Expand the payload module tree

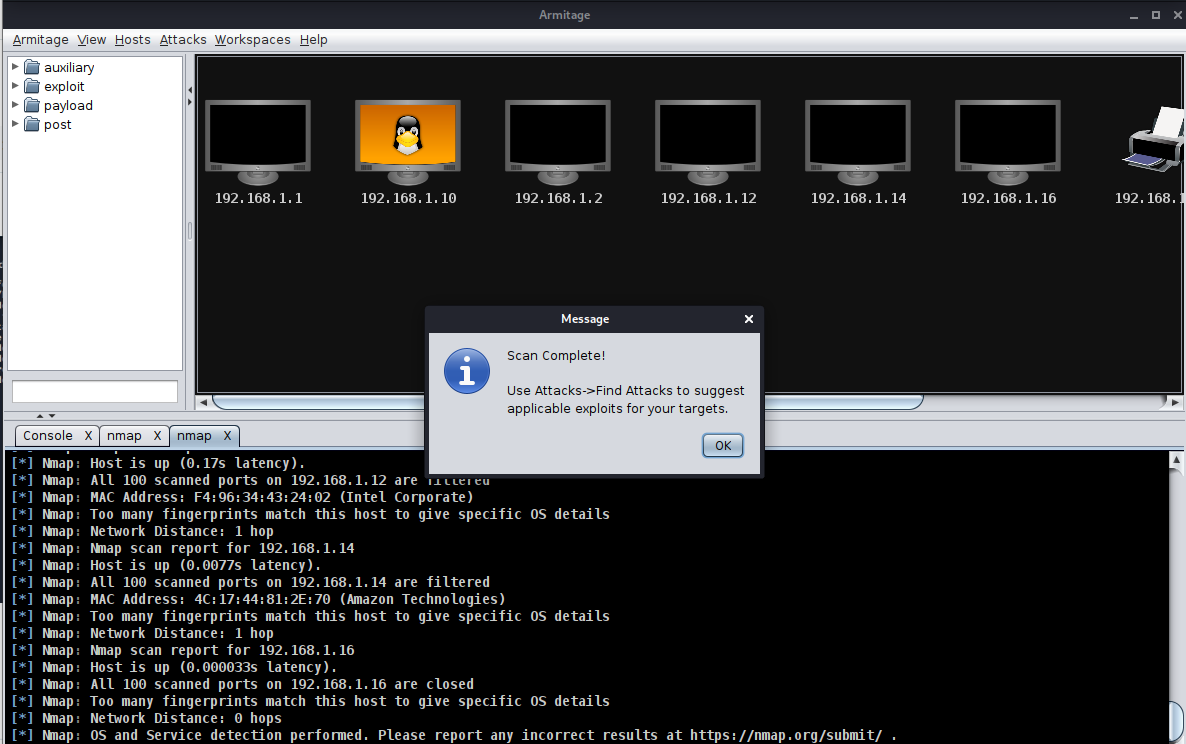(x=14, y=104)
